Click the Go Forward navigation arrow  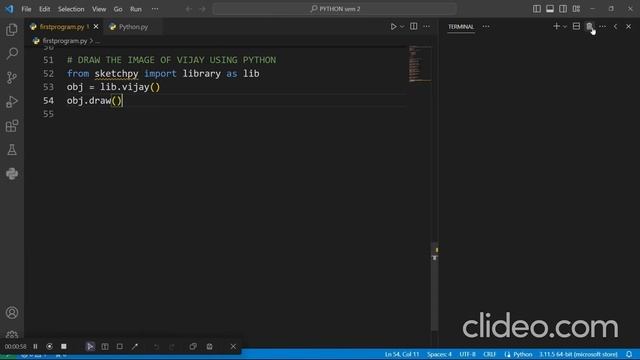pos(203,9)
